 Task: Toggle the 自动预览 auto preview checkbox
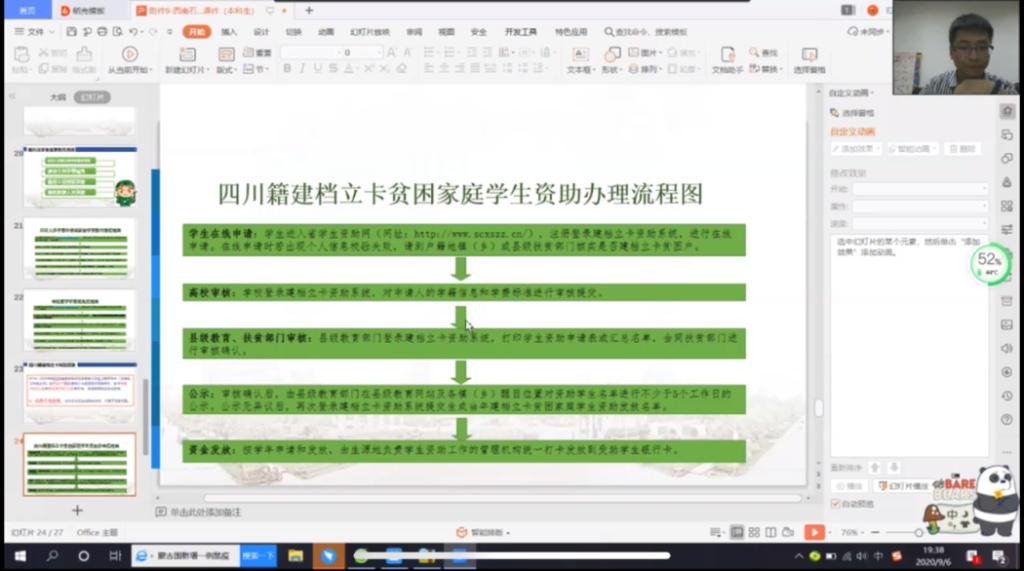tap(837, 503)
